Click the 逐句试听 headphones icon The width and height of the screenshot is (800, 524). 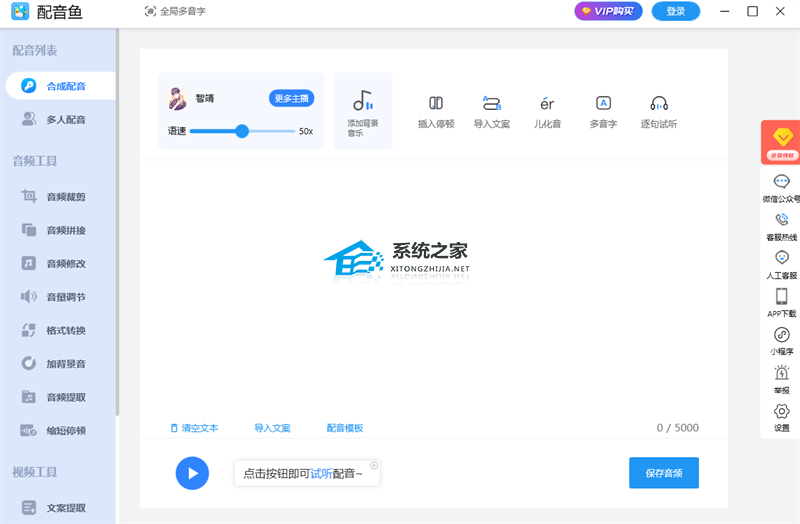coord(659,103)
